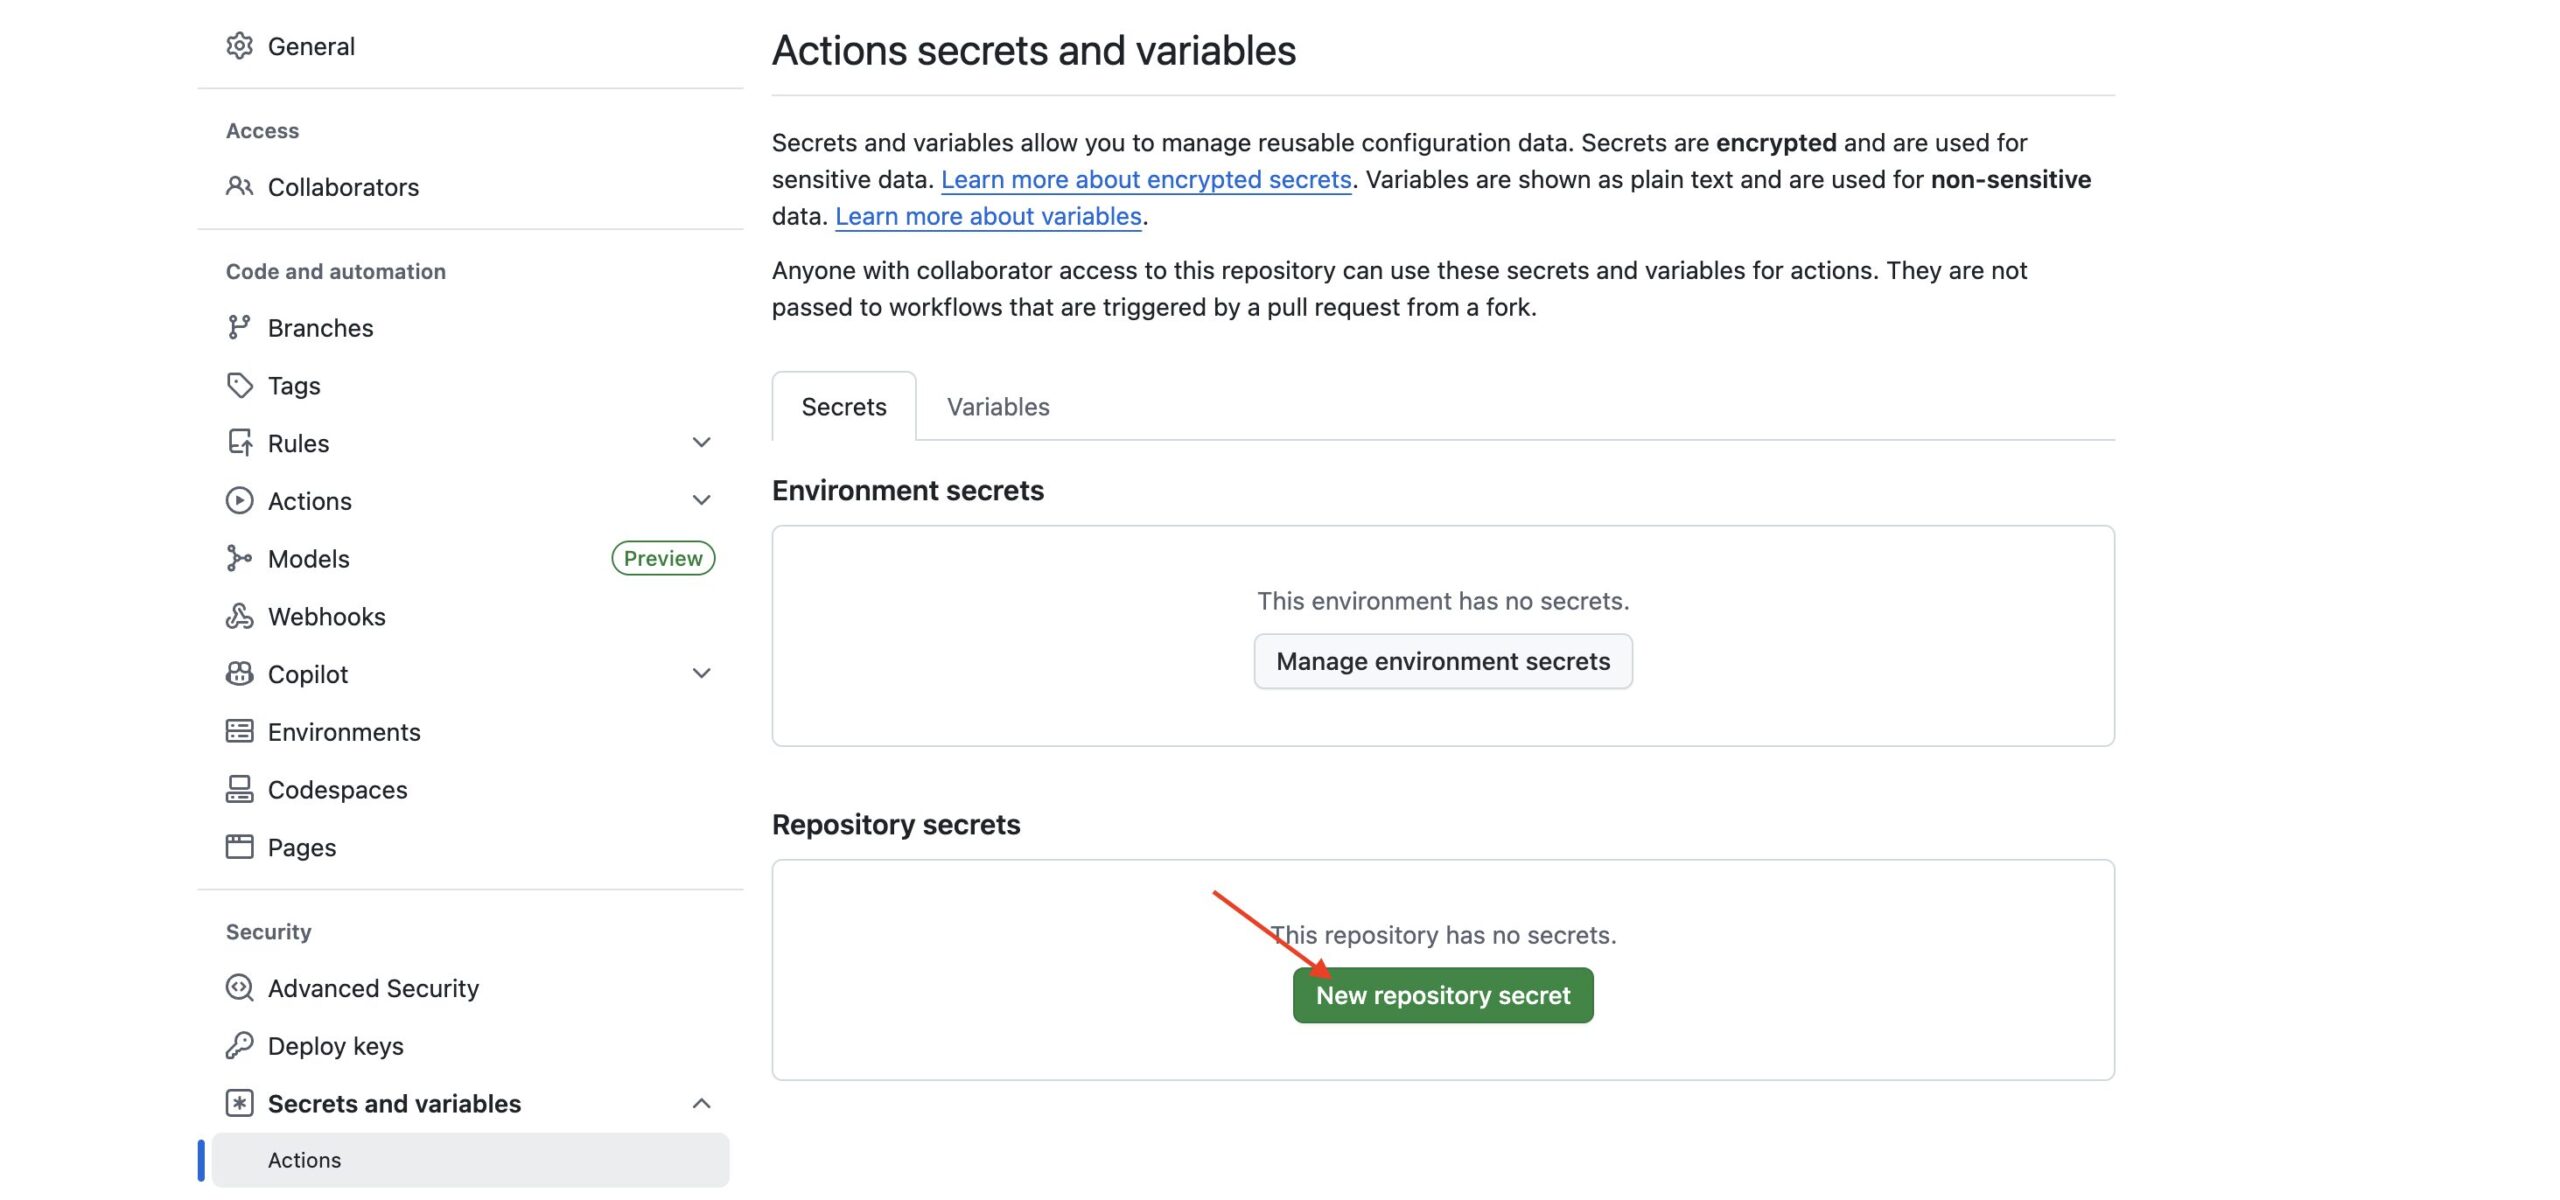Click the New repository secret button
Screen dimensions: 2560x1200
click(1443, 996)
